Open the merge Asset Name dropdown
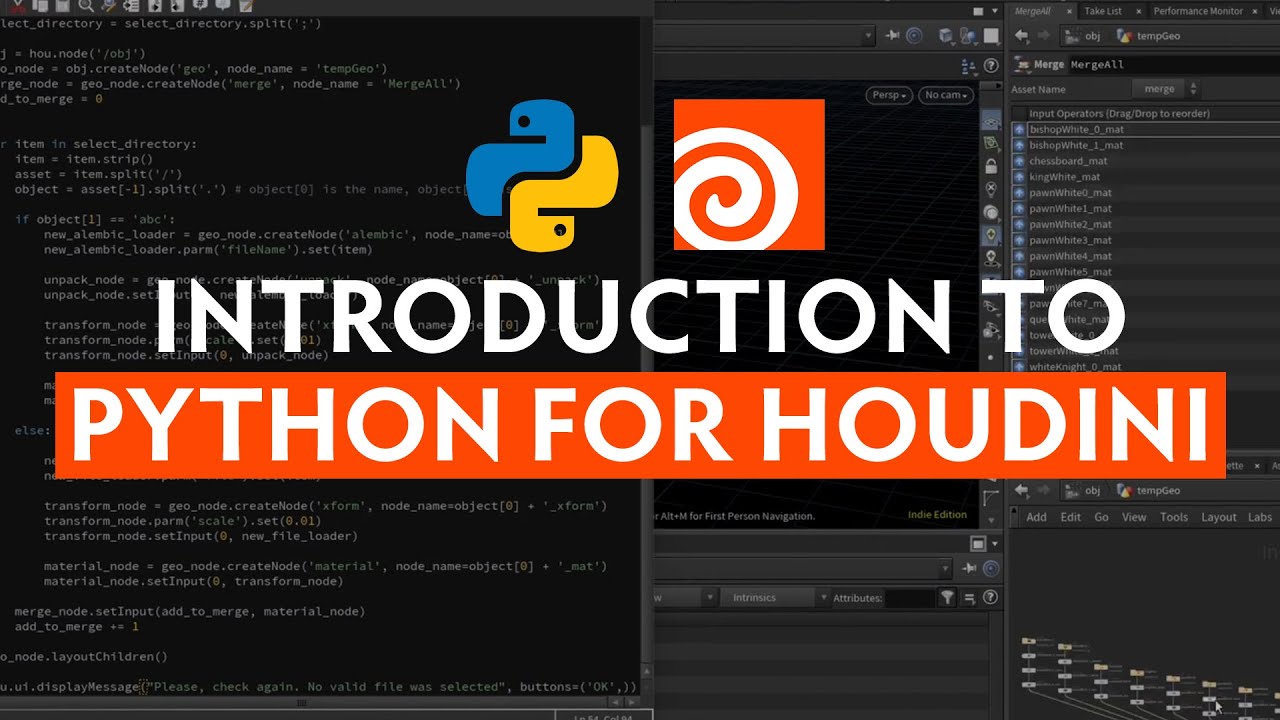Image resolution: width=1280 pixels, height=720 pixels. pos(1168,89)
